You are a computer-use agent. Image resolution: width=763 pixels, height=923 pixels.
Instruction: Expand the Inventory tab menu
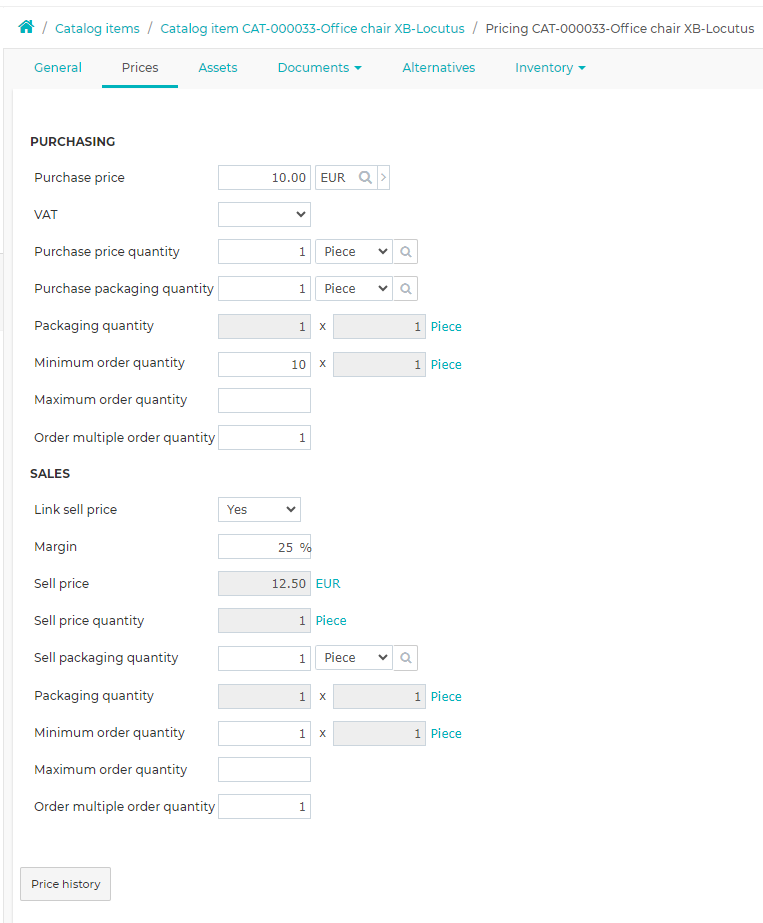click(550, 68)
